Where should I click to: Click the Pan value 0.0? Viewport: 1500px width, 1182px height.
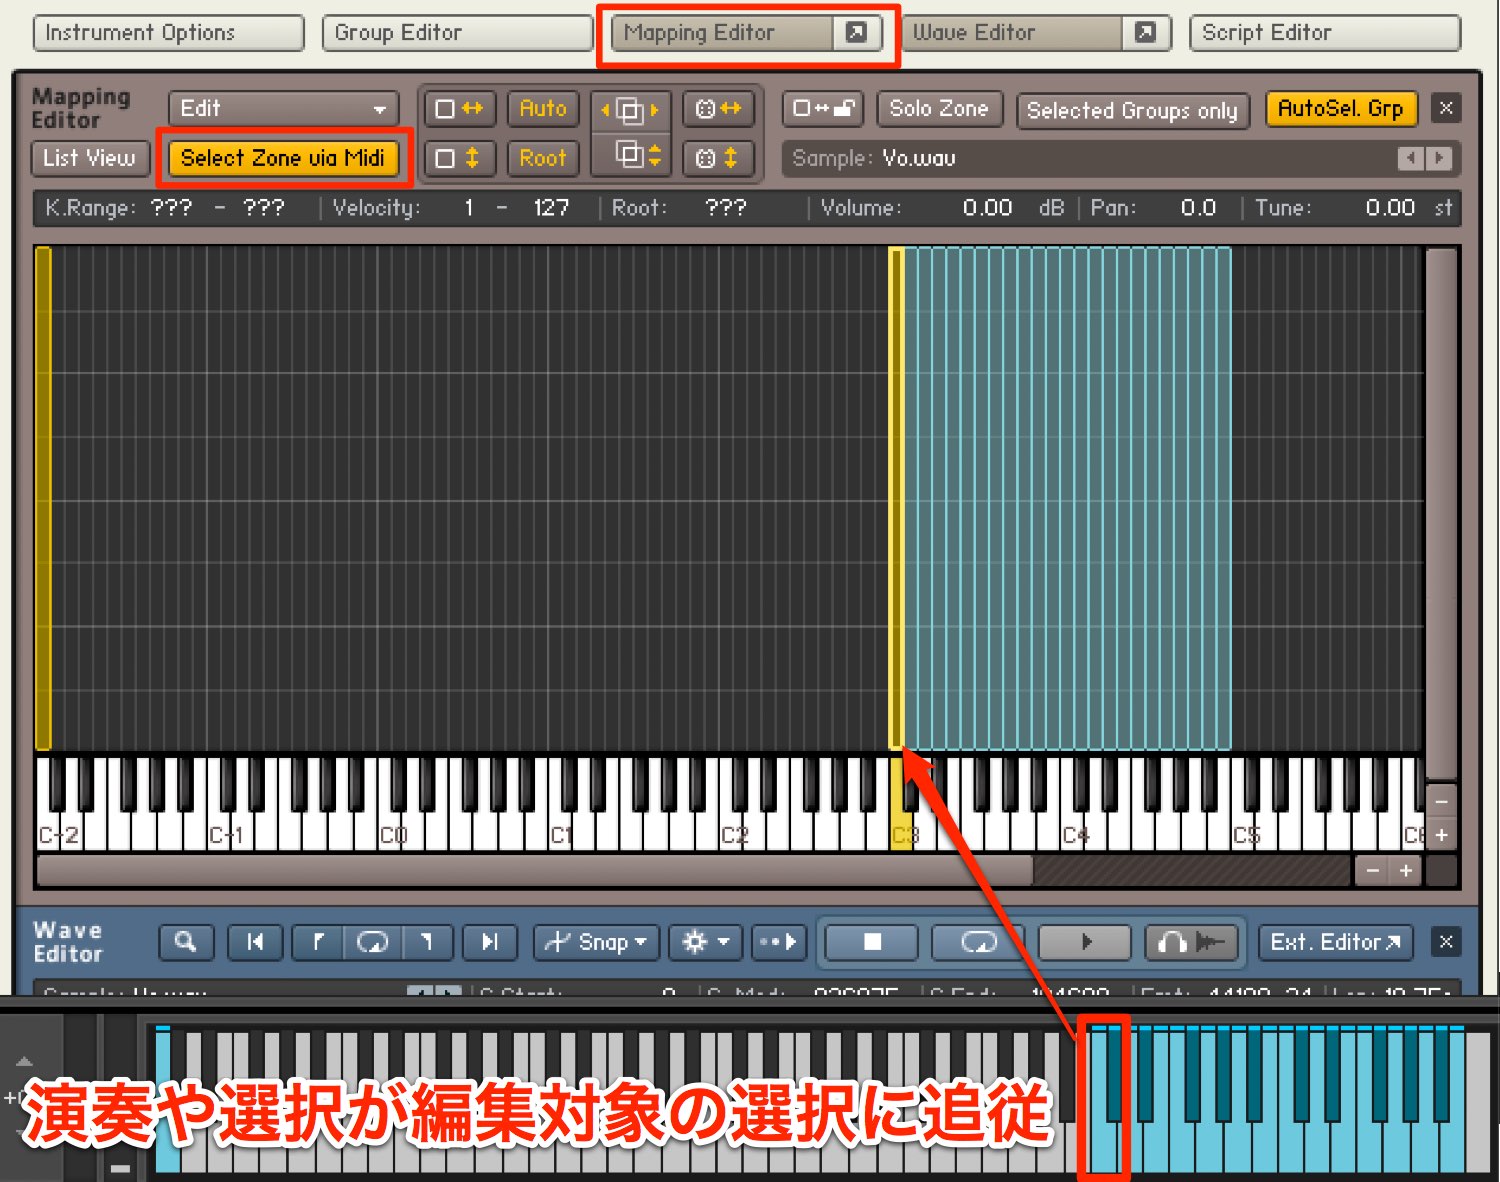click(x=1198, y=208)
